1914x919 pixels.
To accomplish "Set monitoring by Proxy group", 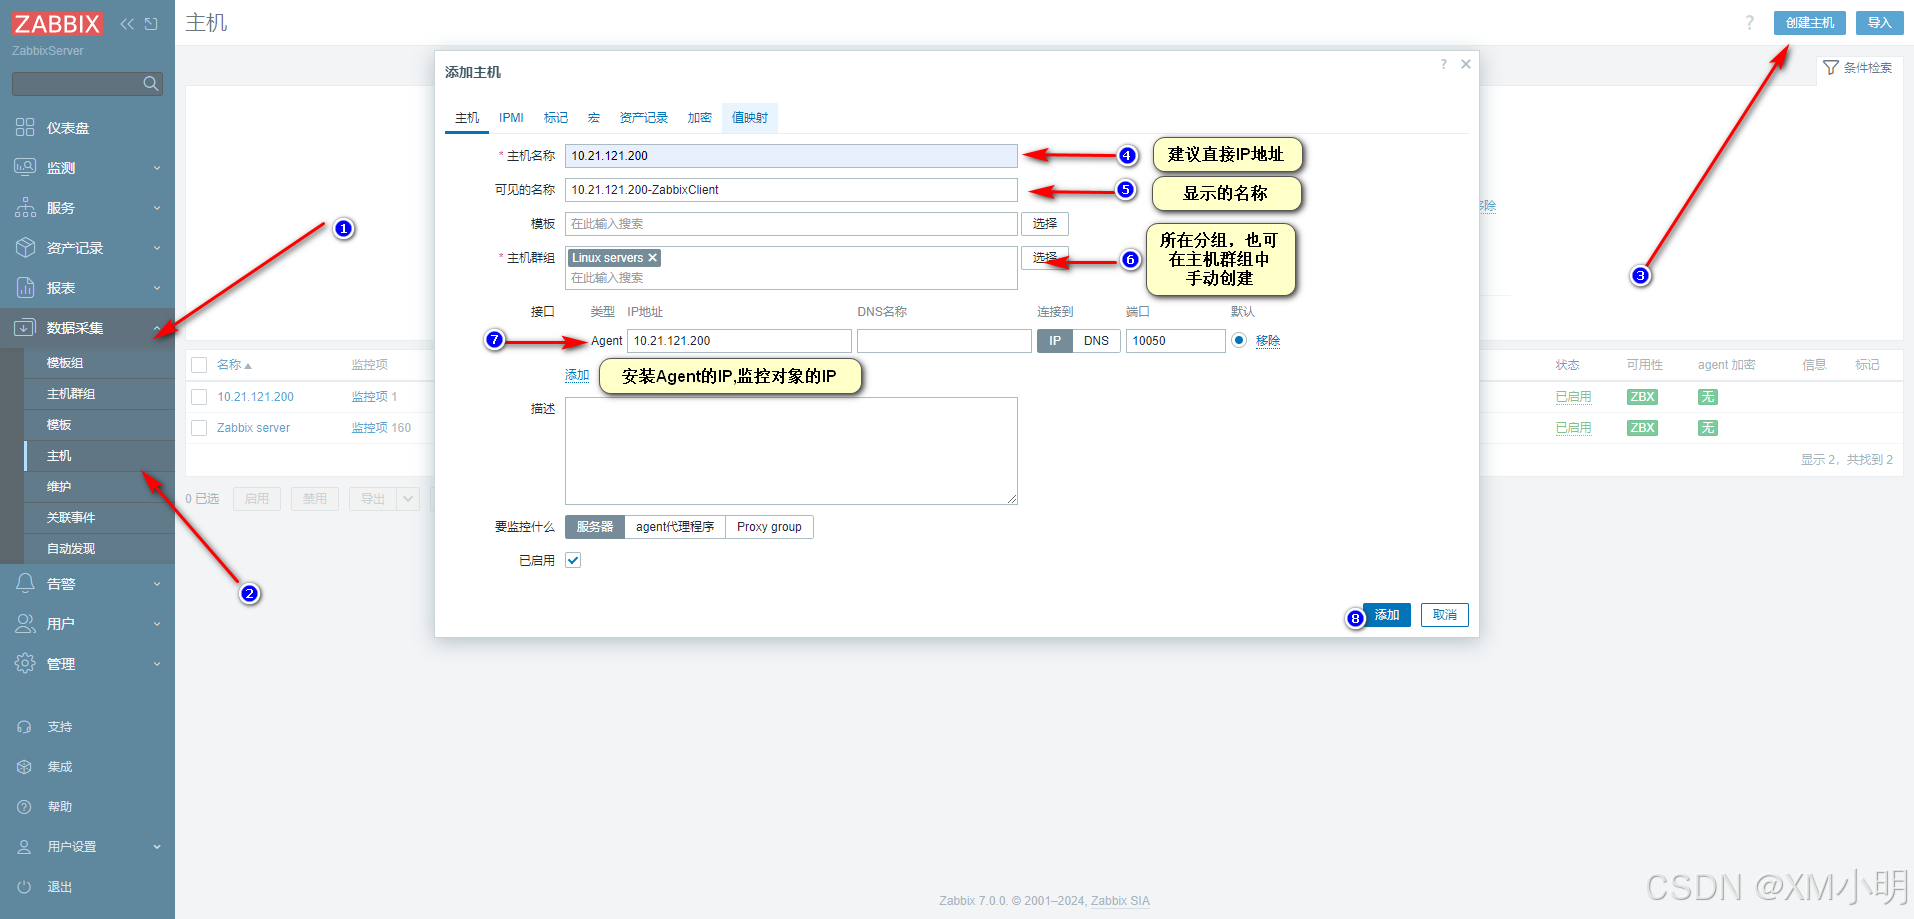I will click(769, 527).
